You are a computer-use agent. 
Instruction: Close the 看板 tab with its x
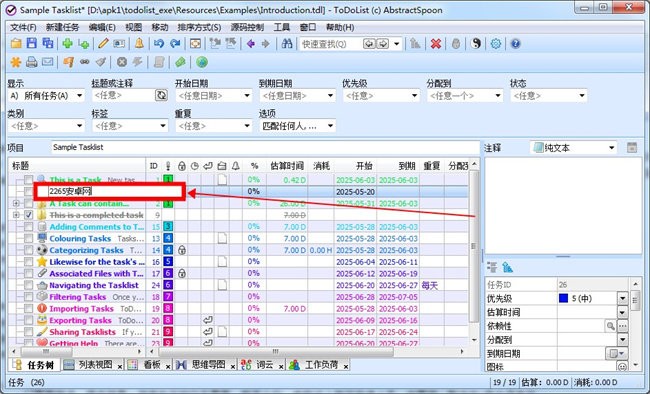click(x=168, y=366)
